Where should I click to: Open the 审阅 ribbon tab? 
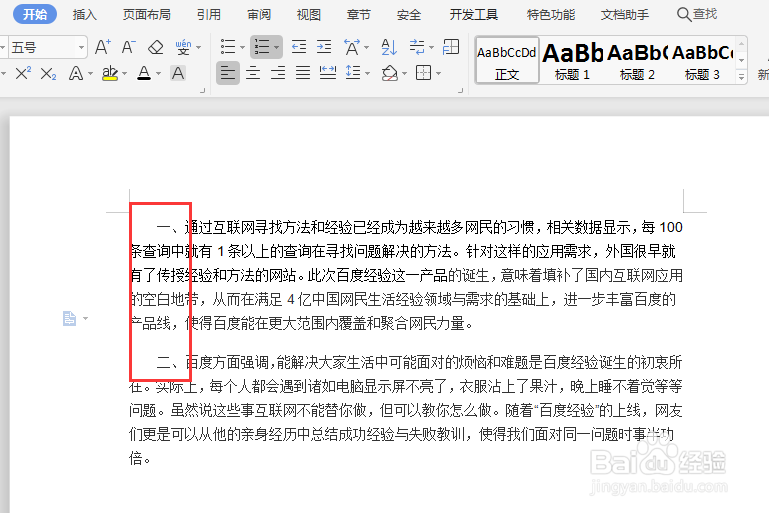(x=259, y=15)
